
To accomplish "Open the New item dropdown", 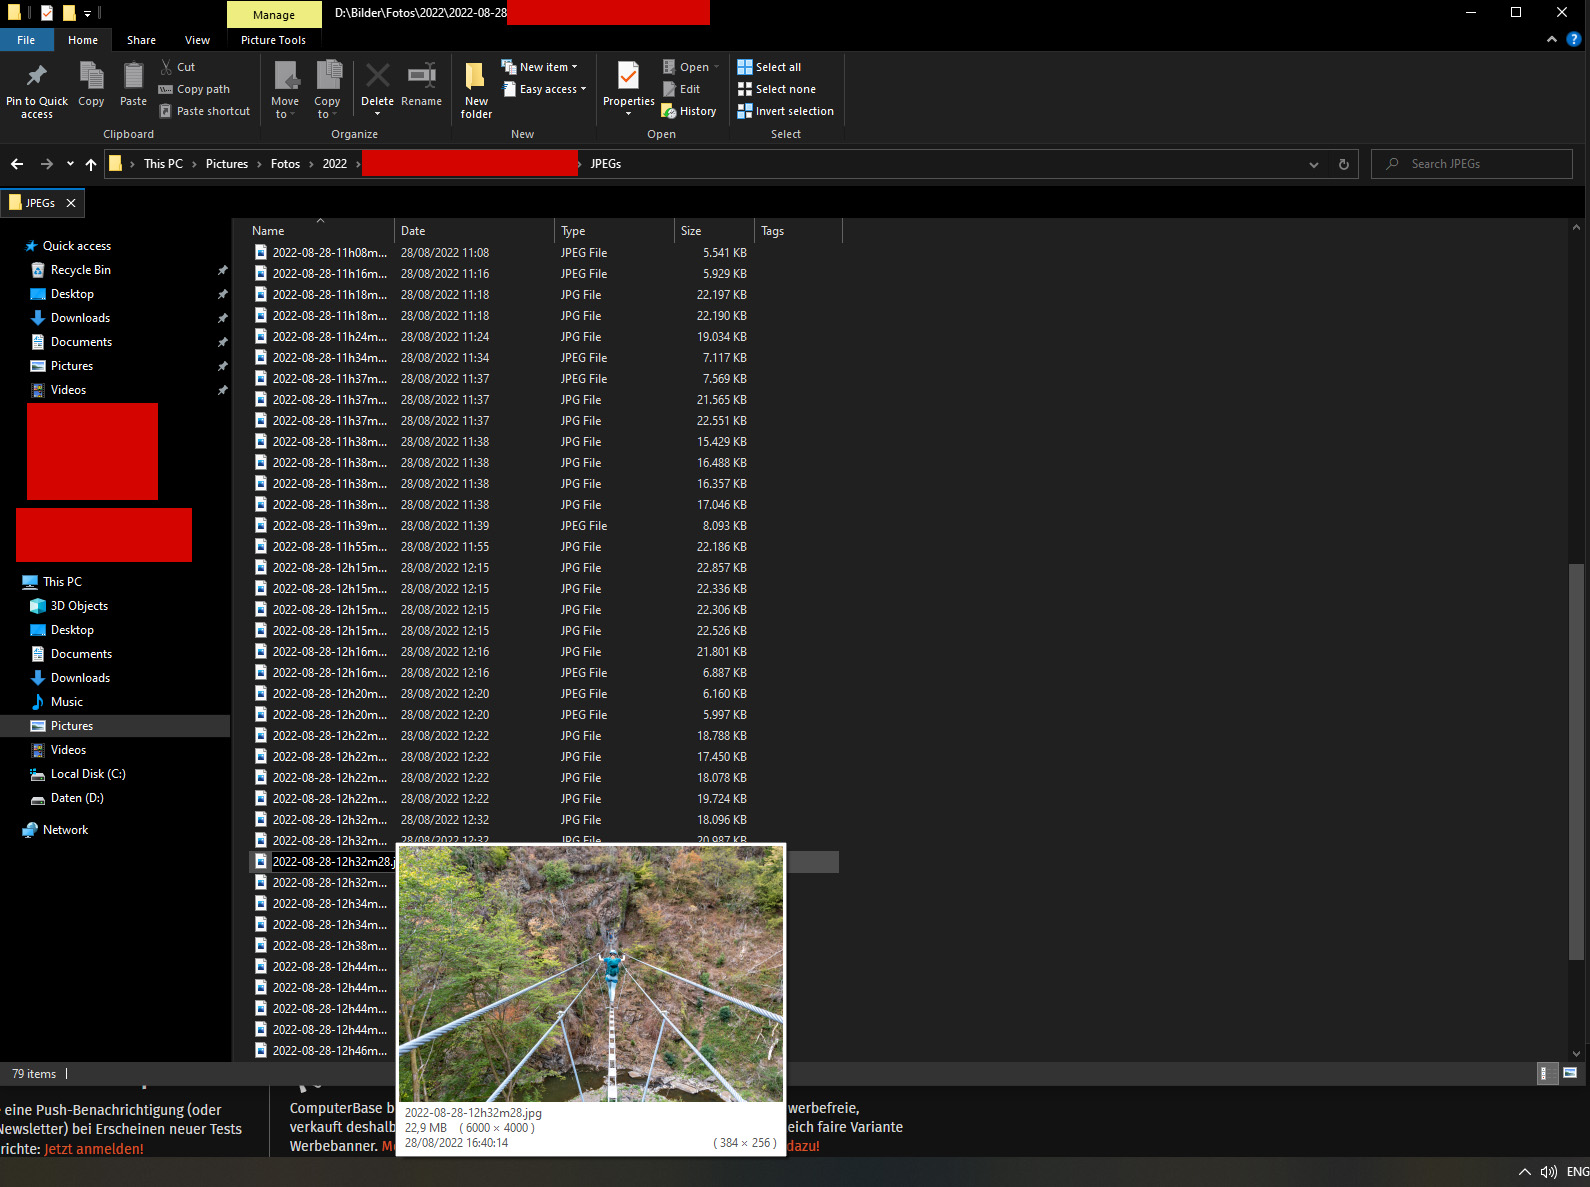I will pos(540,67).
